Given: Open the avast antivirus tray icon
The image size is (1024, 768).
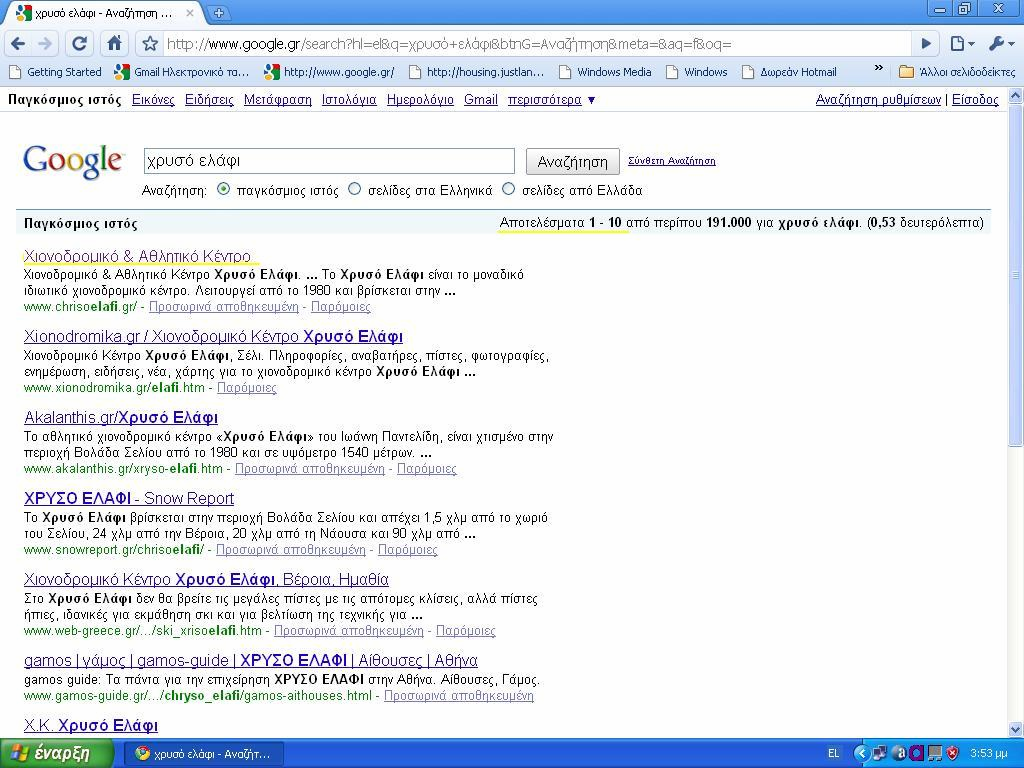Looking at the screenshot, I should [x=899, y=754].
